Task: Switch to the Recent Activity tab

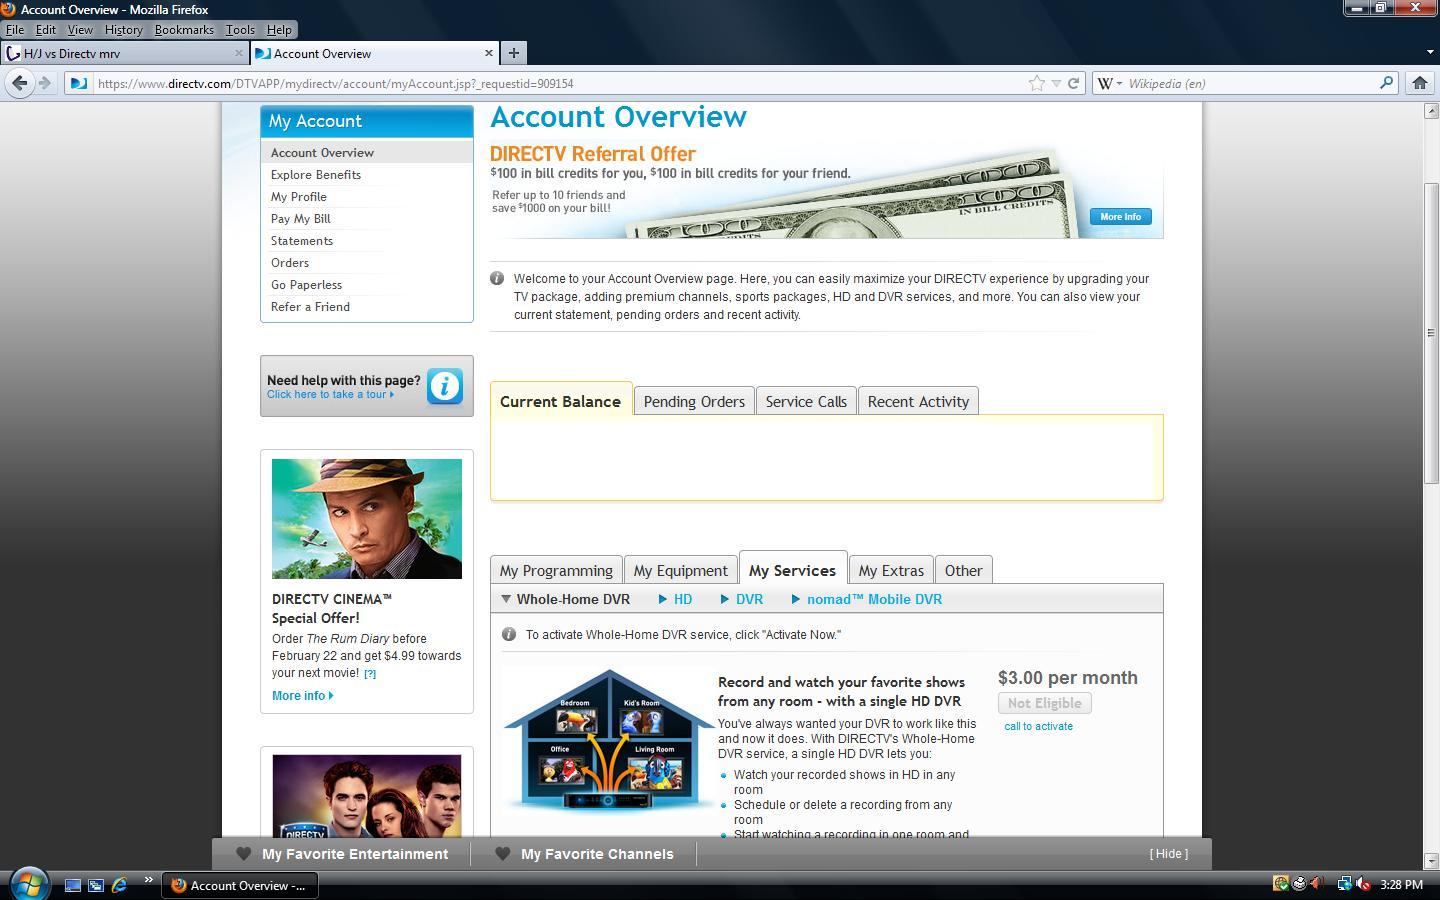Action: 918,401
